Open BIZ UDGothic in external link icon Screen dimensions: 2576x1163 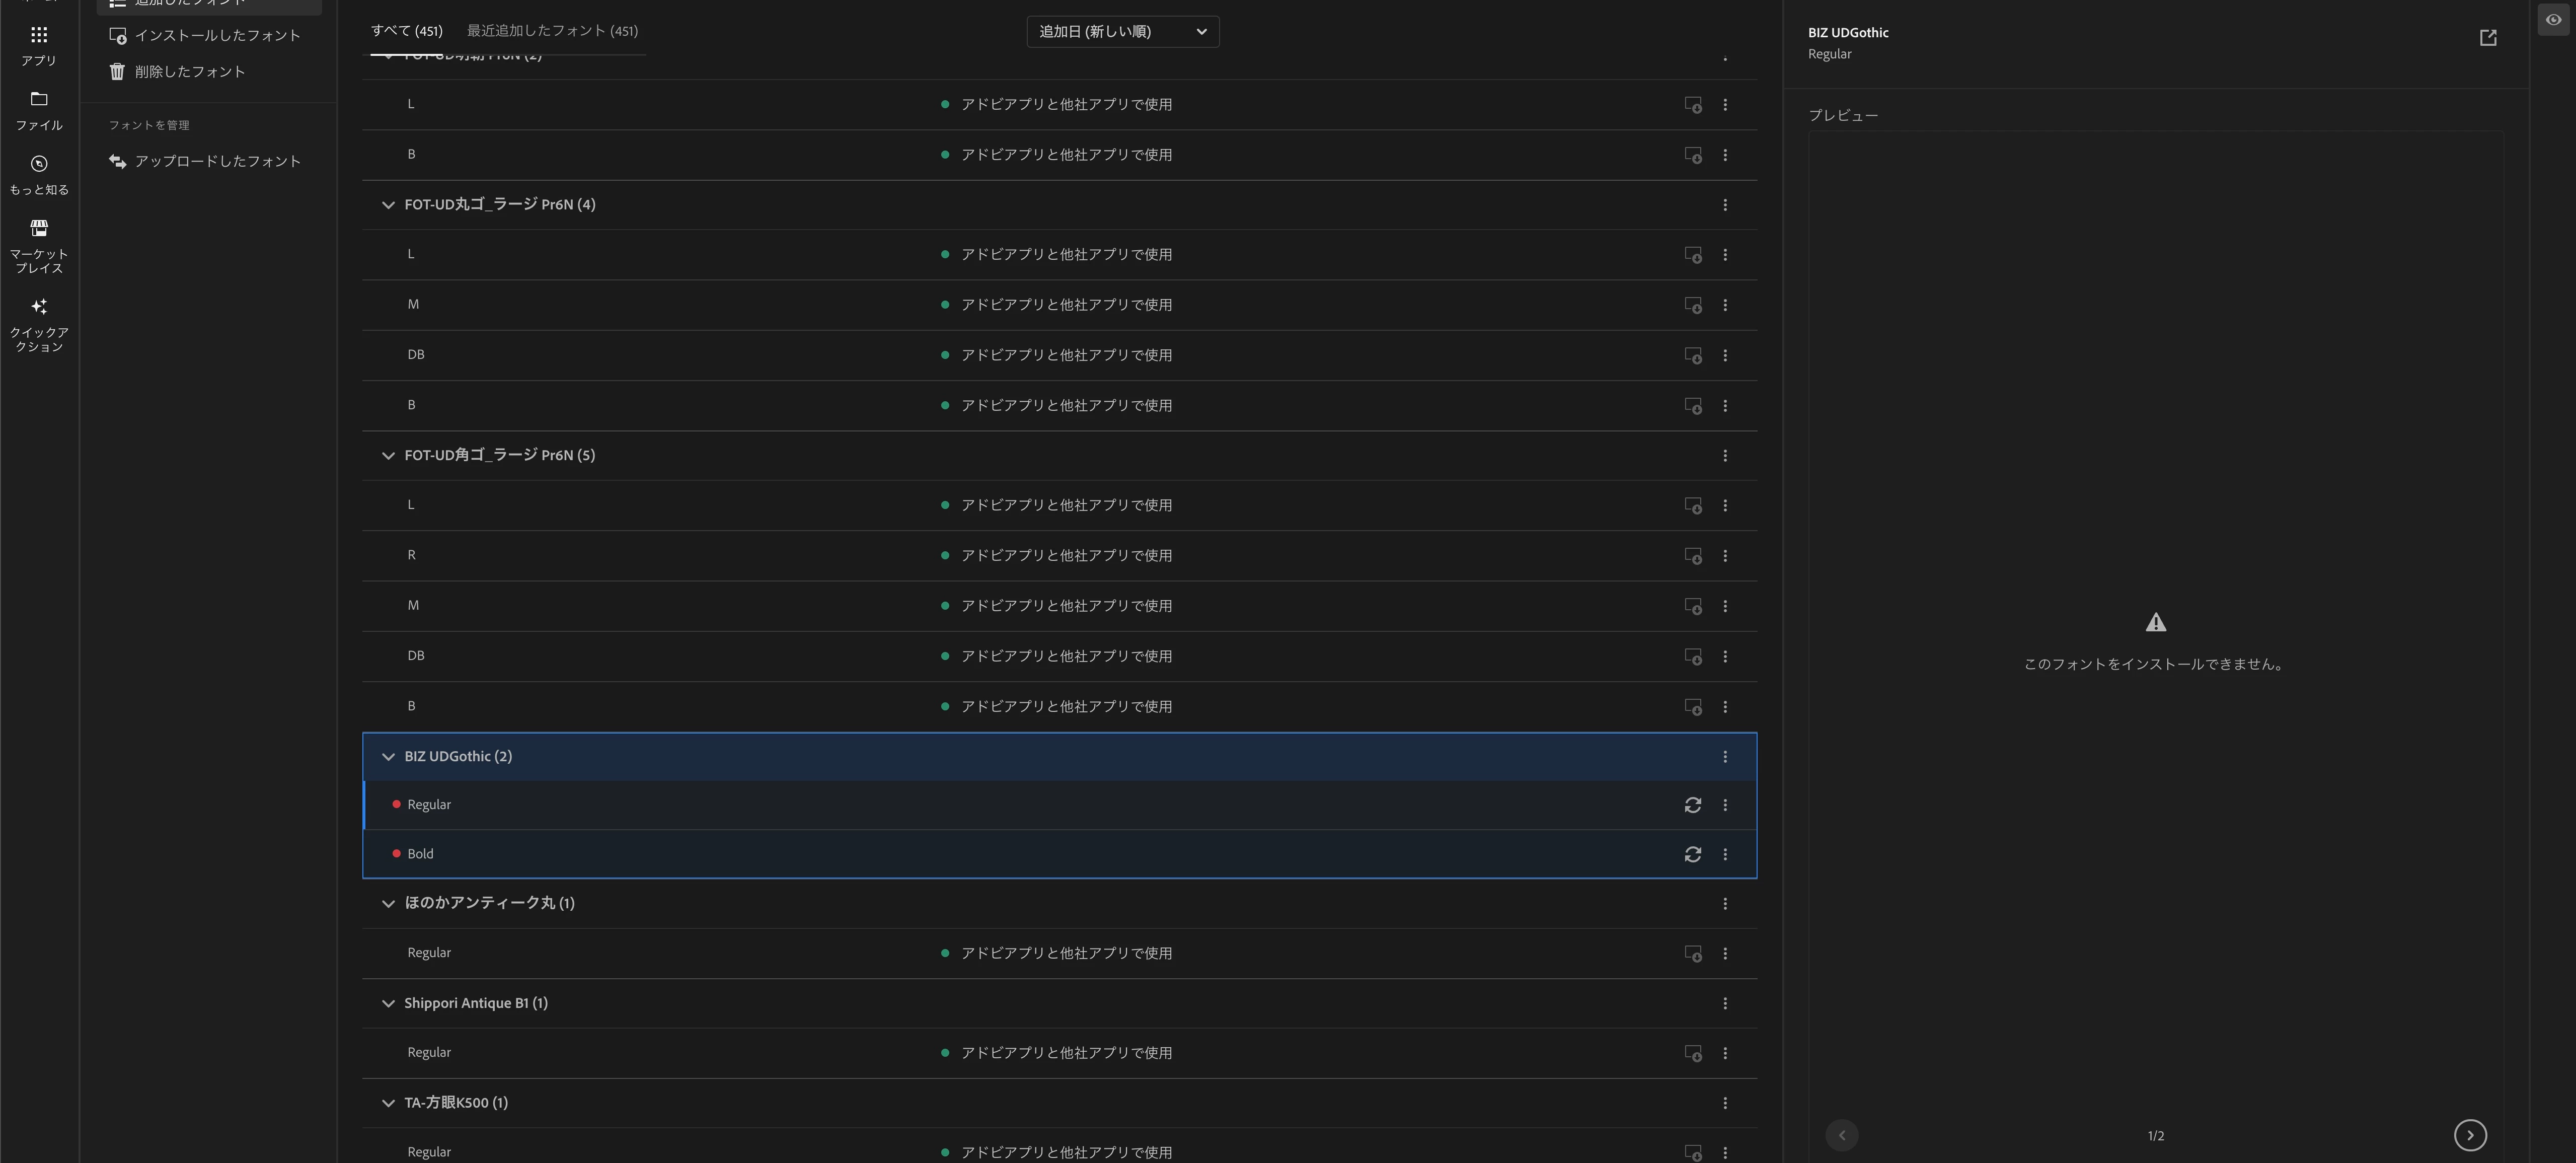pyautogui.click(x=2487, y=38)
